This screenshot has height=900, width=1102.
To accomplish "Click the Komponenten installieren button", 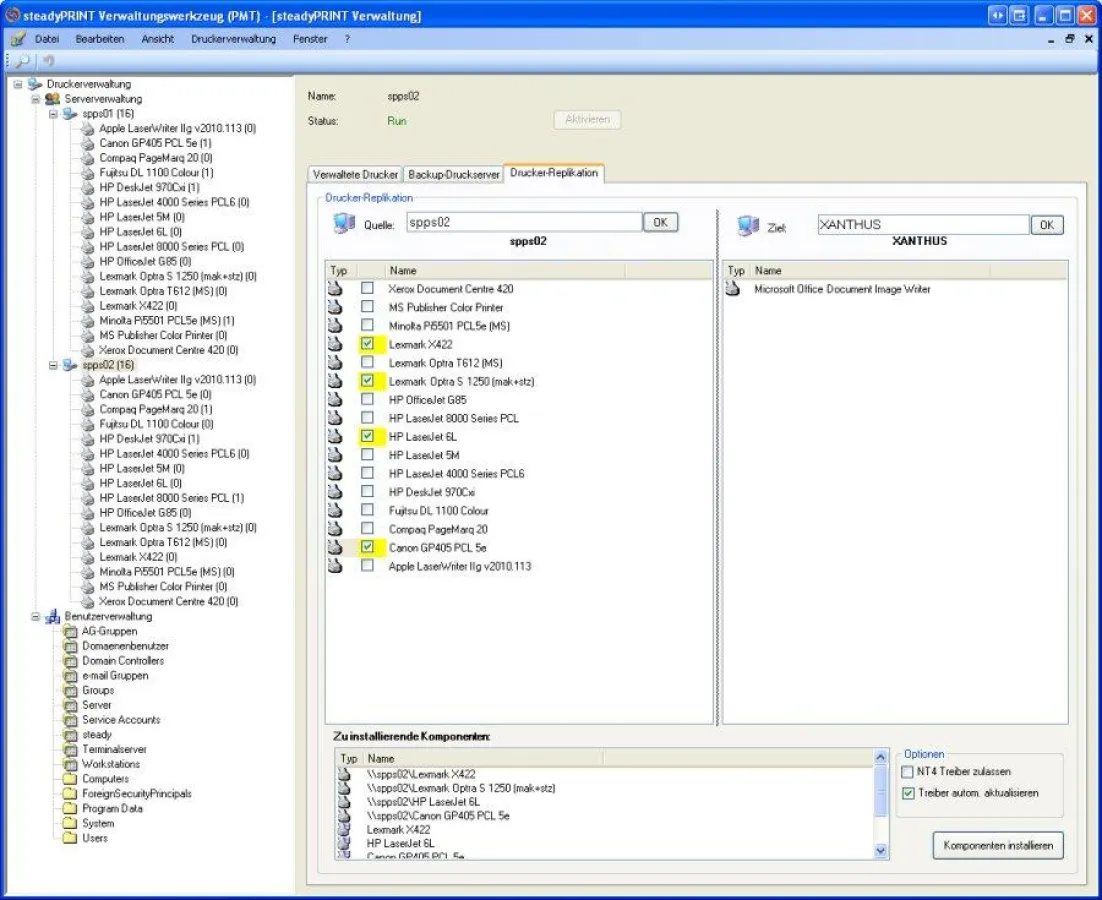I will [998, 846].
